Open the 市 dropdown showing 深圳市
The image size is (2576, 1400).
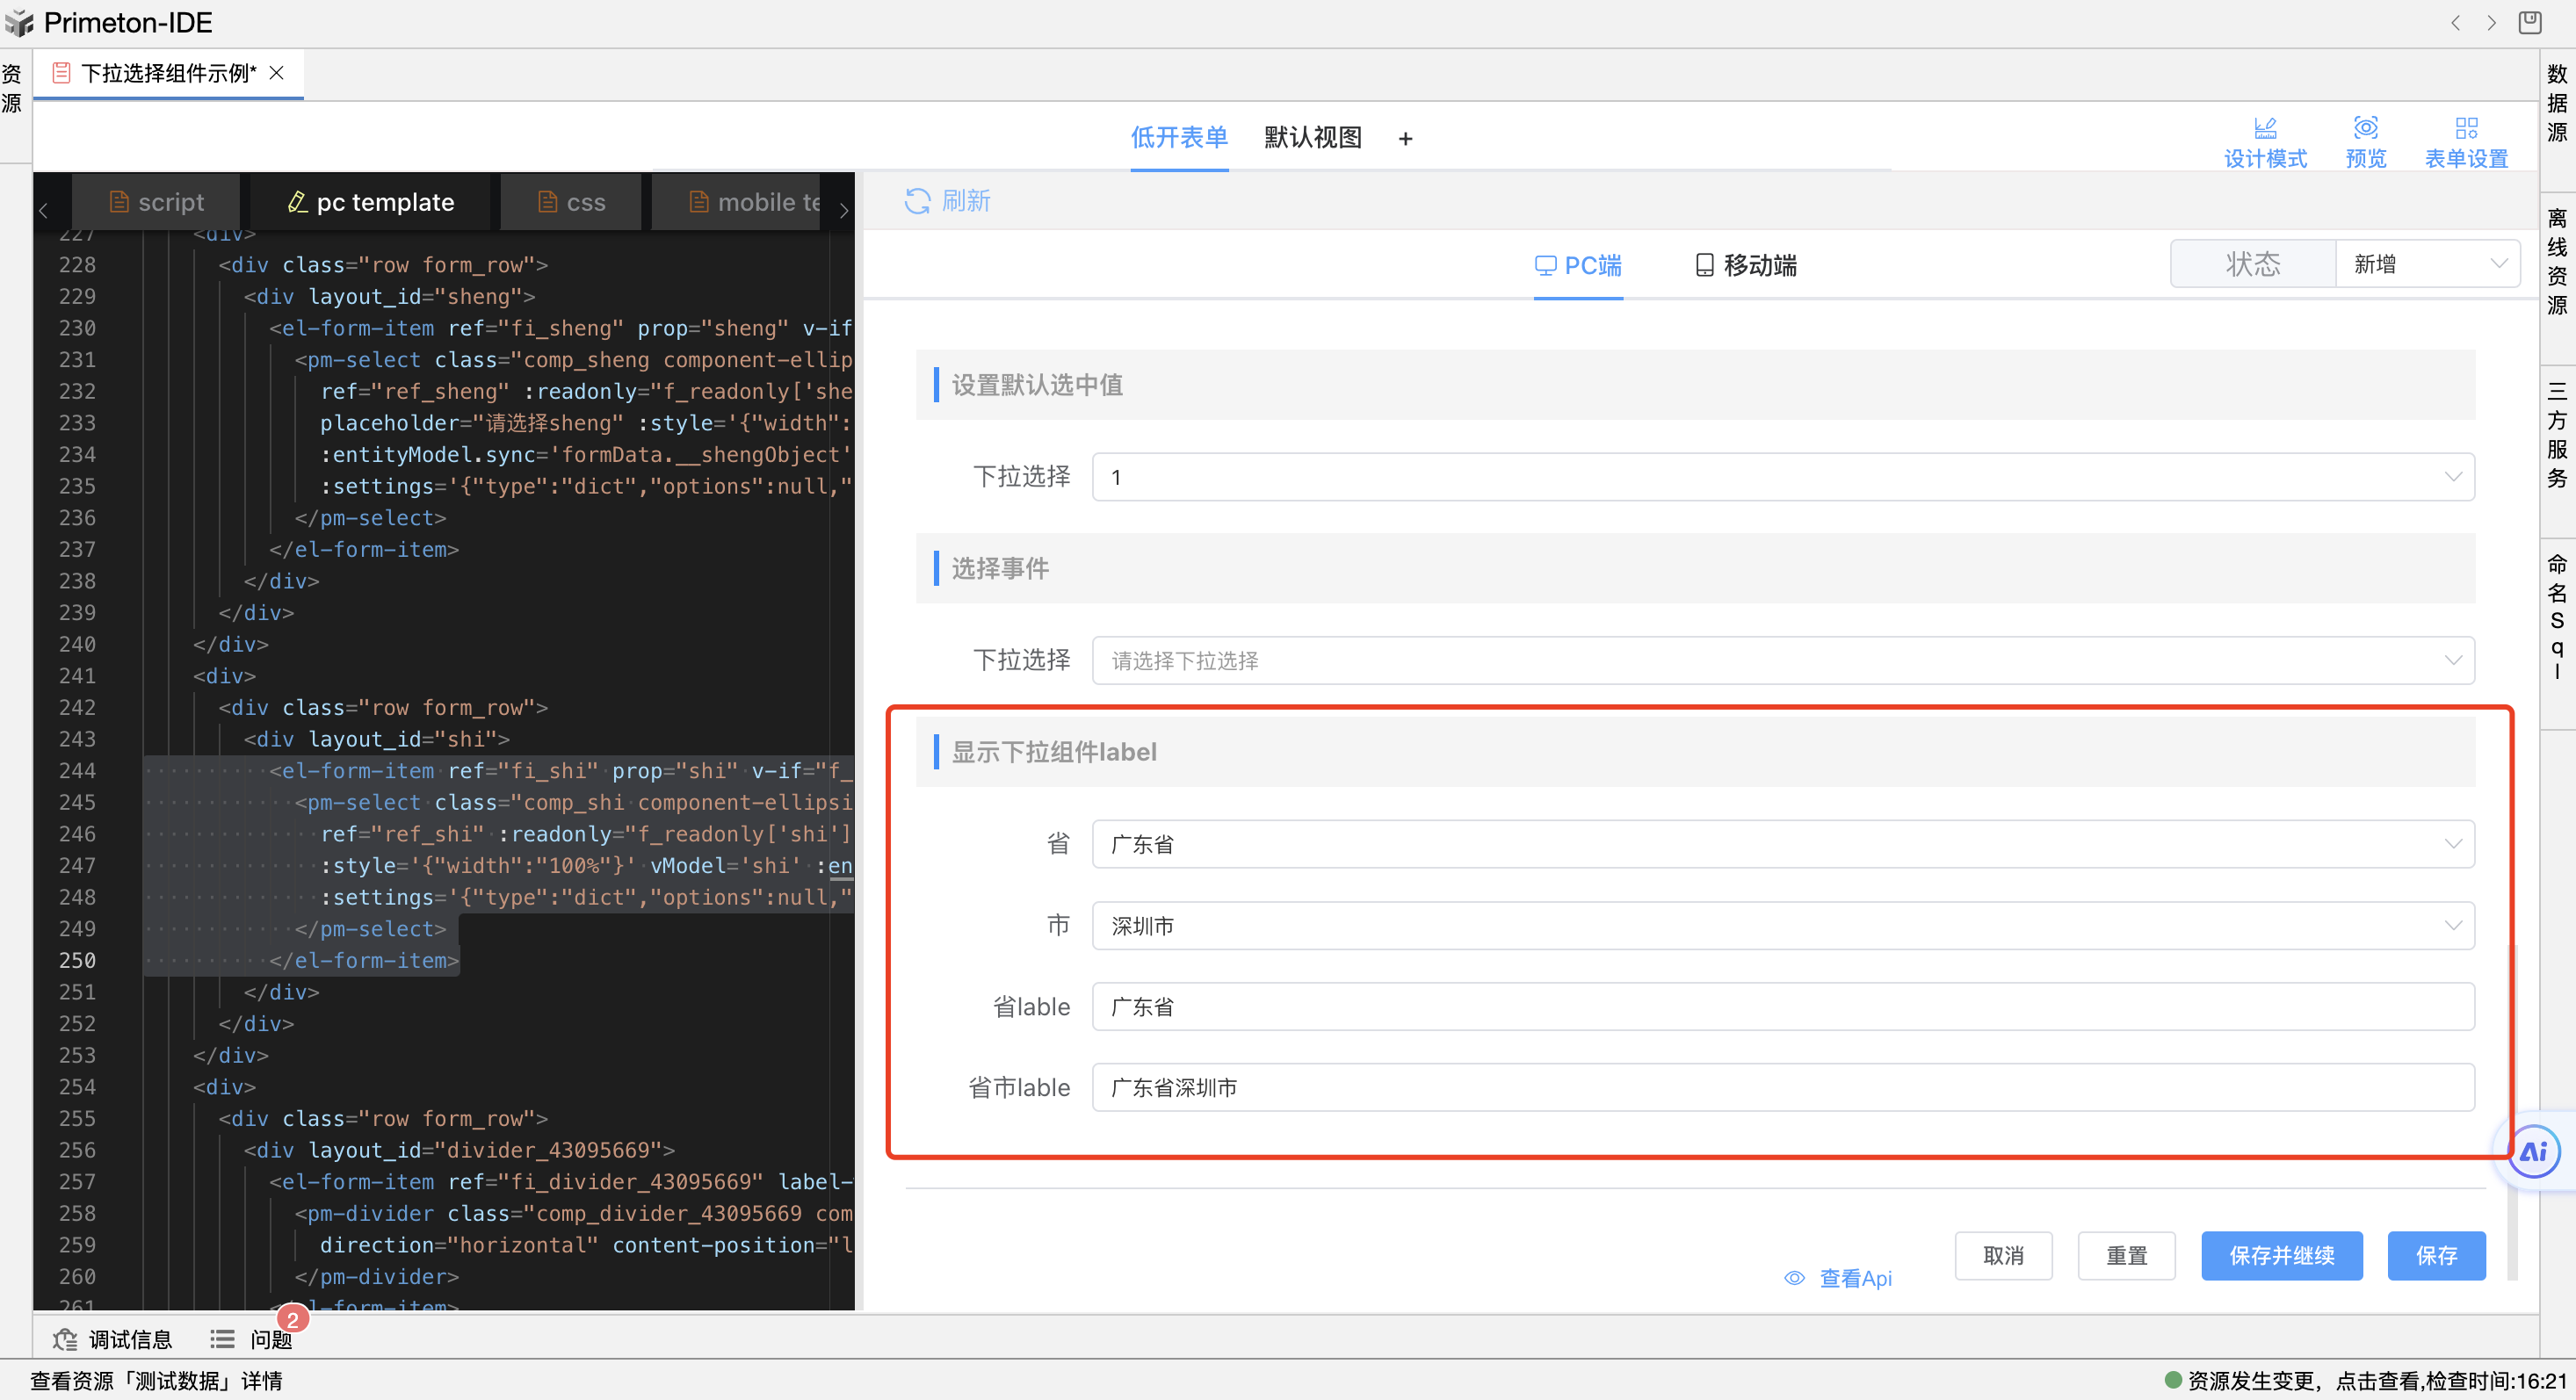click(x=1782, y=926)
